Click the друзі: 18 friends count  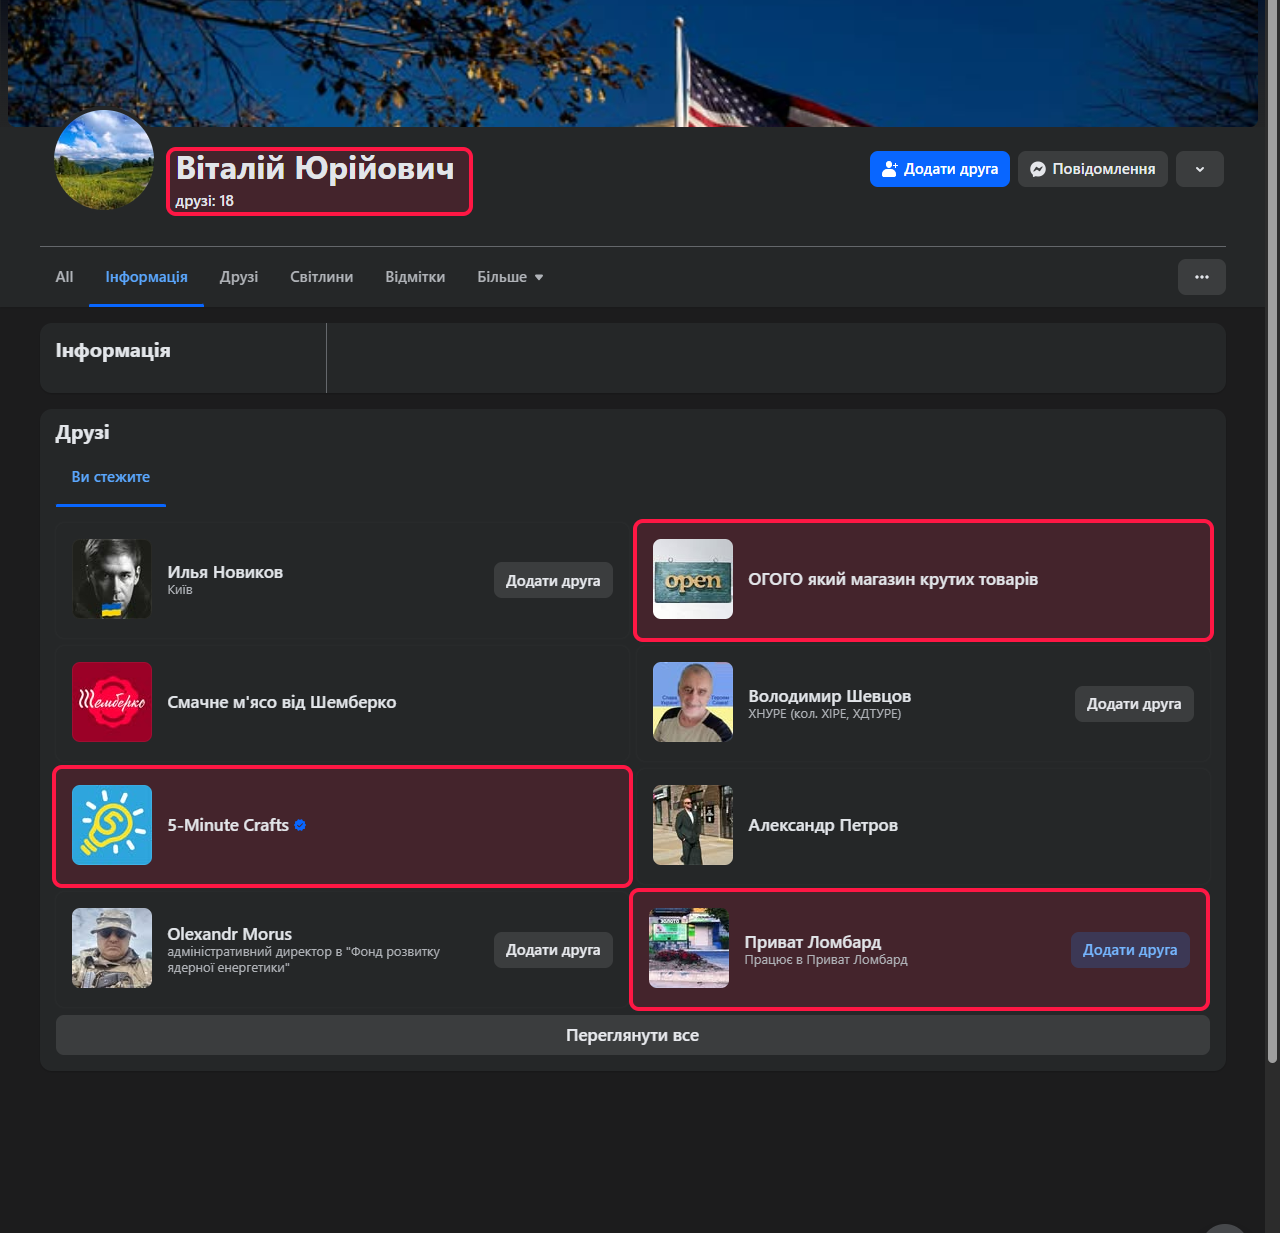205,201
